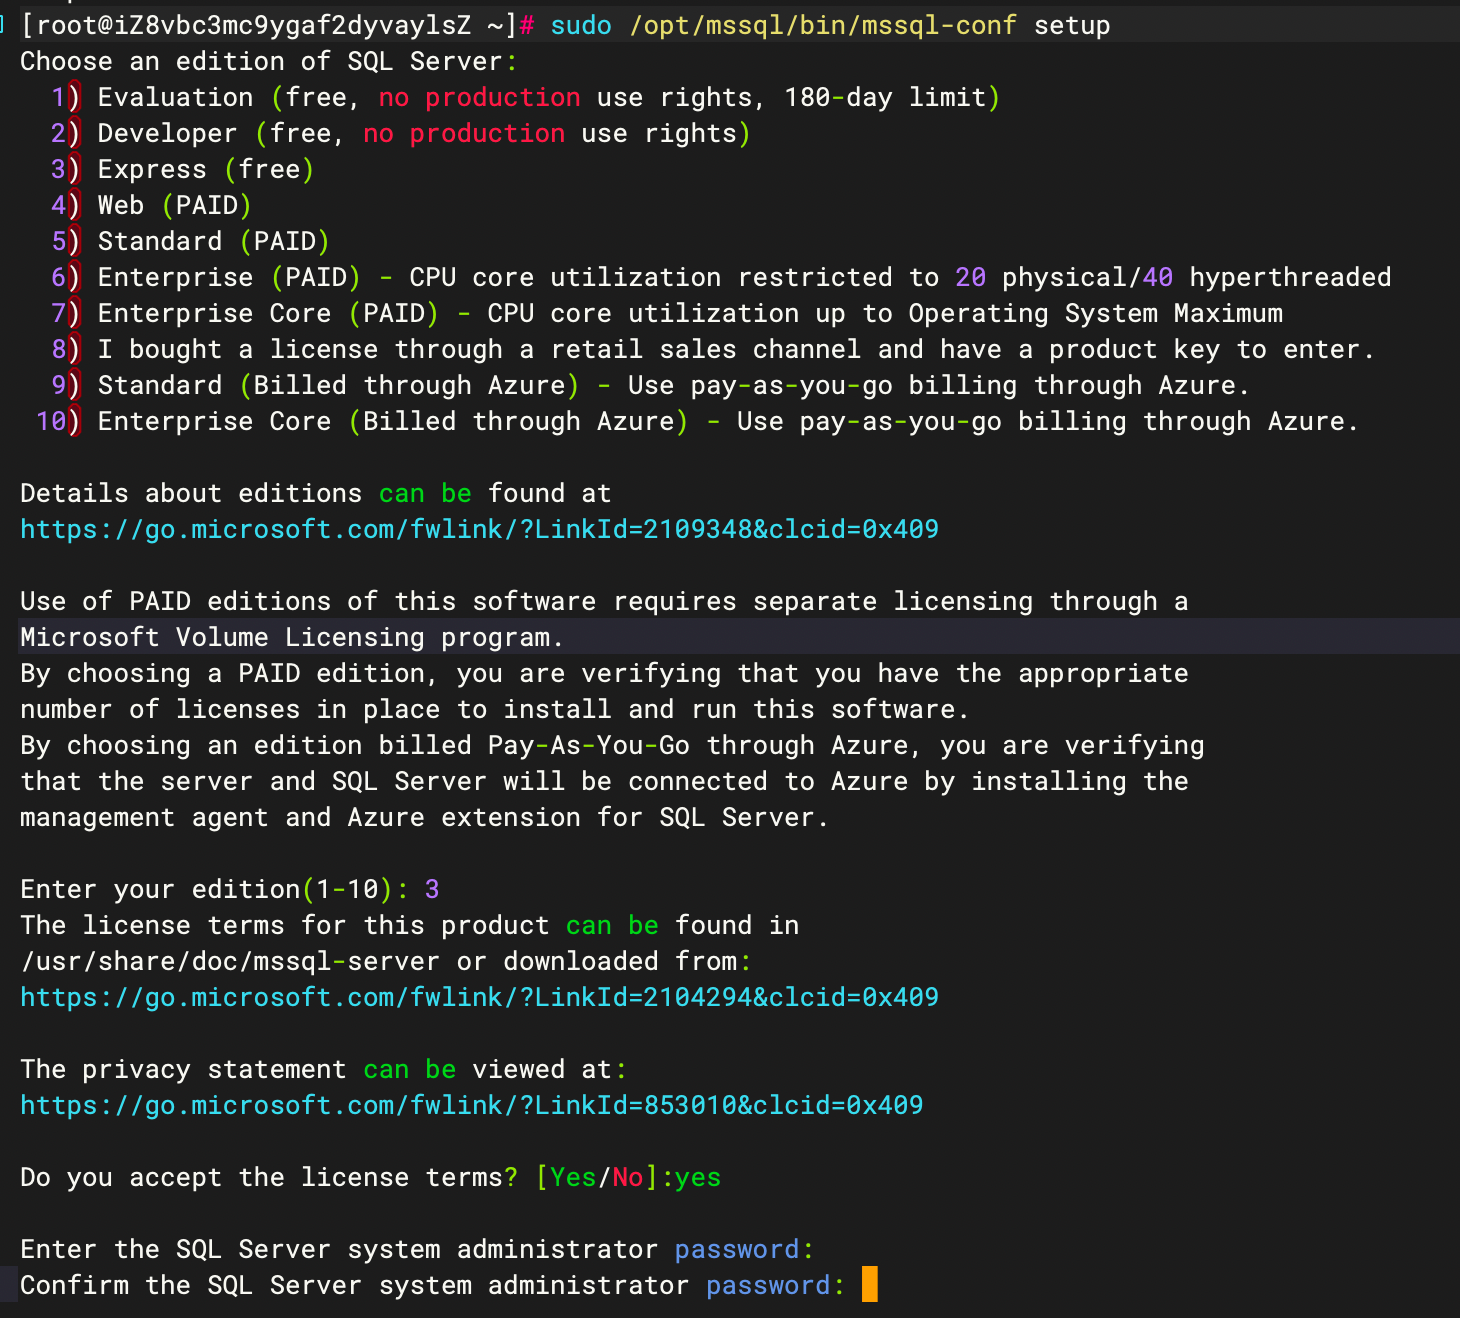The height and width of the screenshot is (1318, 1460).
Task: Open the editions details LinkId=2109348 URL
Action: tap(479, 529)
